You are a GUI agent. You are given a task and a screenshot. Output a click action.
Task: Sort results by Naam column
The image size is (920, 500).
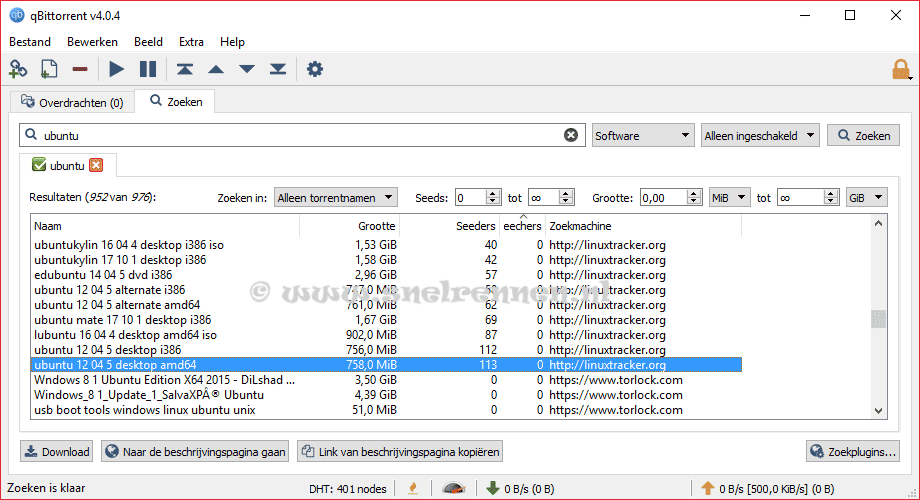tap(165, 226)
